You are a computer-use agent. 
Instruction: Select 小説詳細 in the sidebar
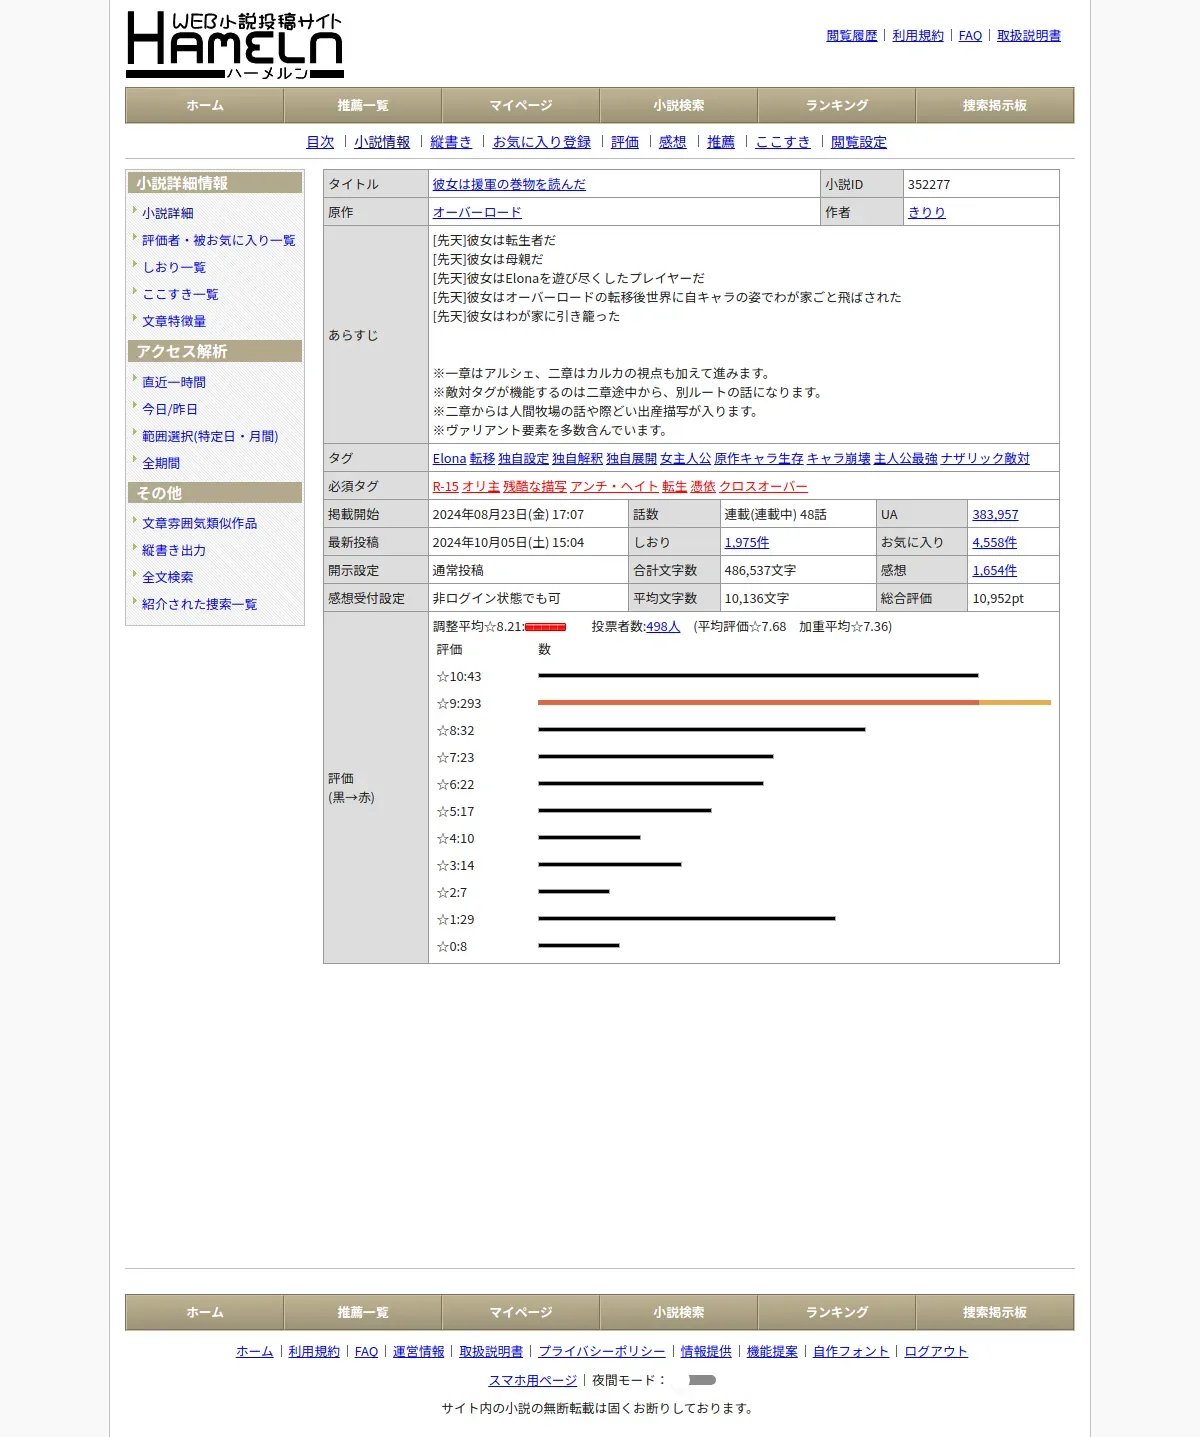168,213
